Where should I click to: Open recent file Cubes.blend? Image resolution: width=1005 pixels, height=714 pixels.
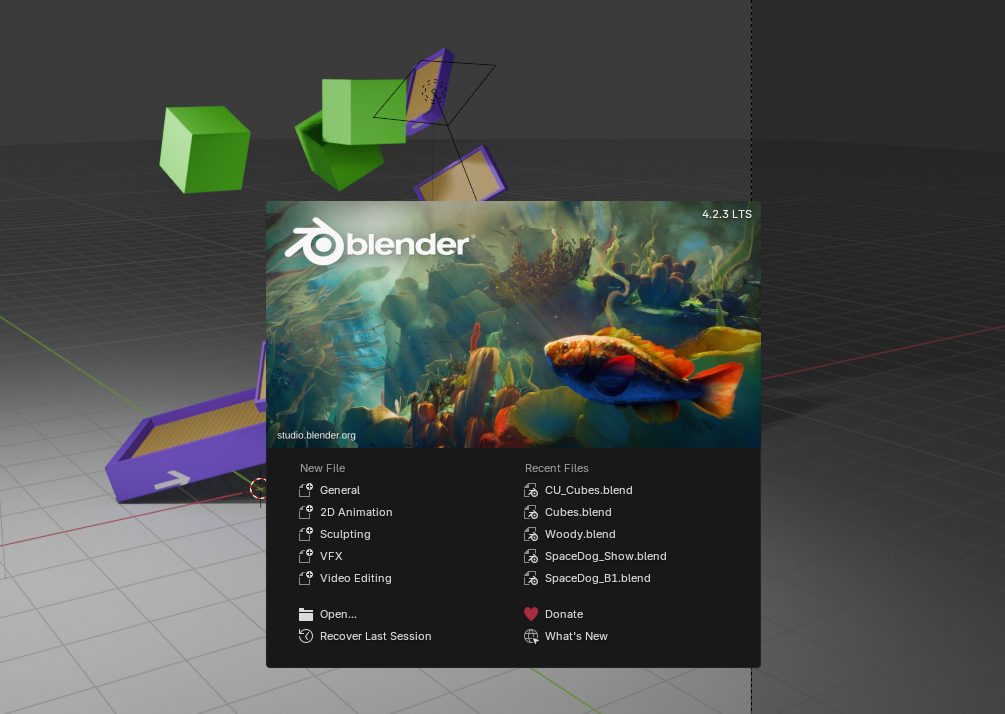pyautogui.click(x=577, y=512)
